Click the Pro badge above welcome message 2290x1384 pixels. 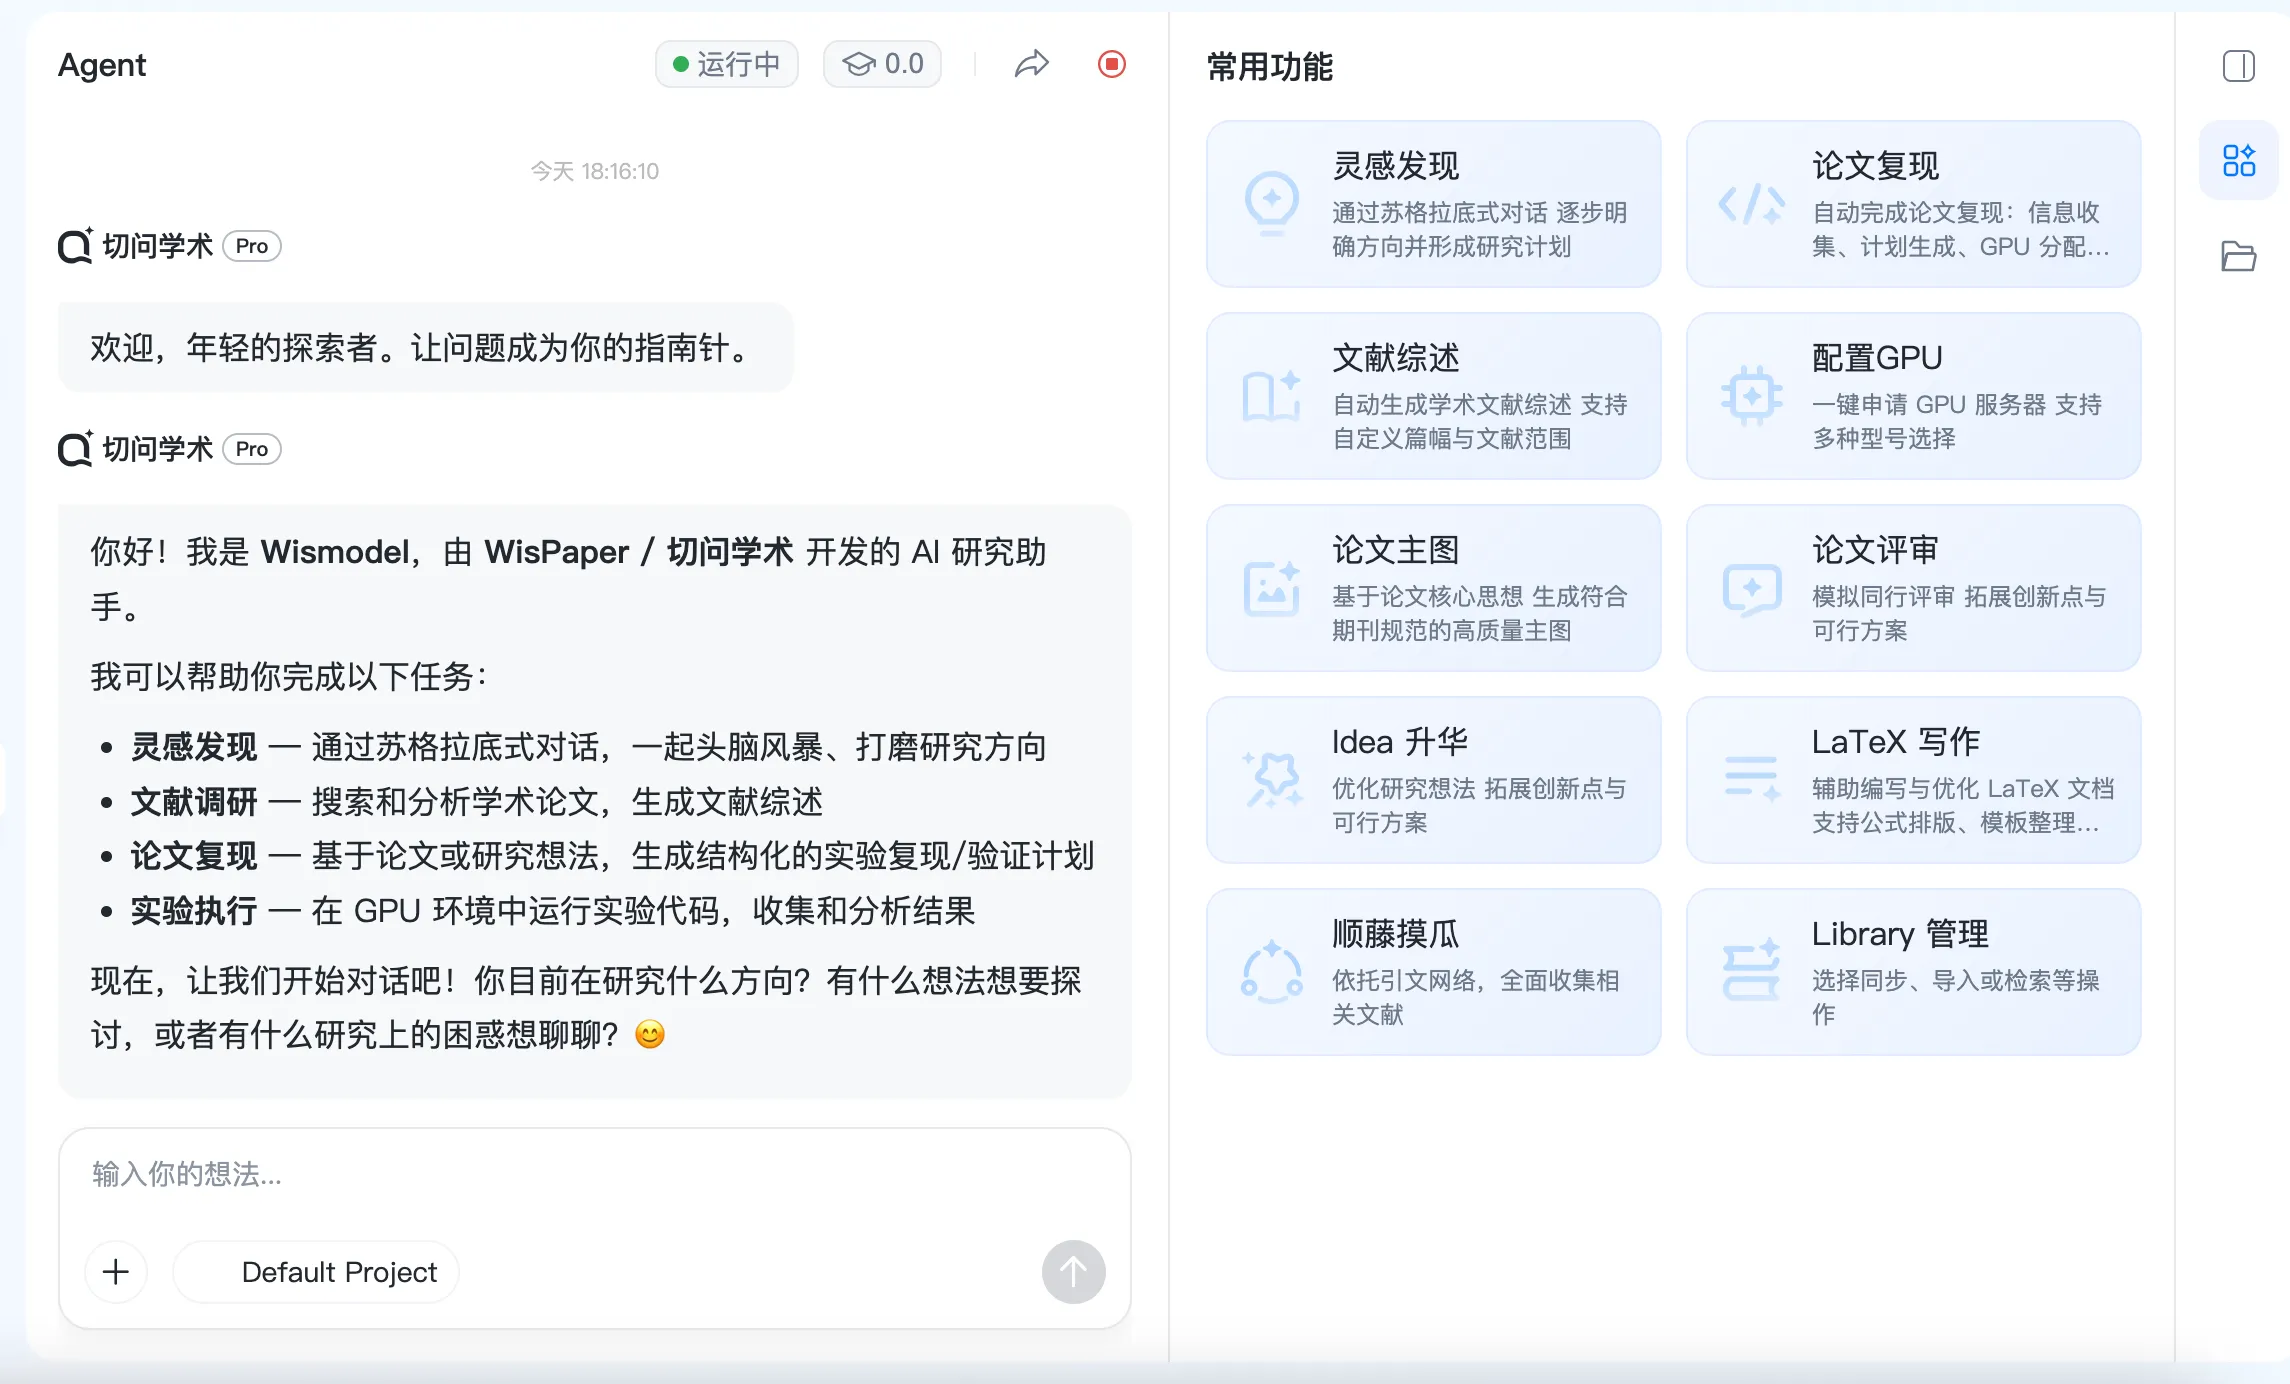252,246
